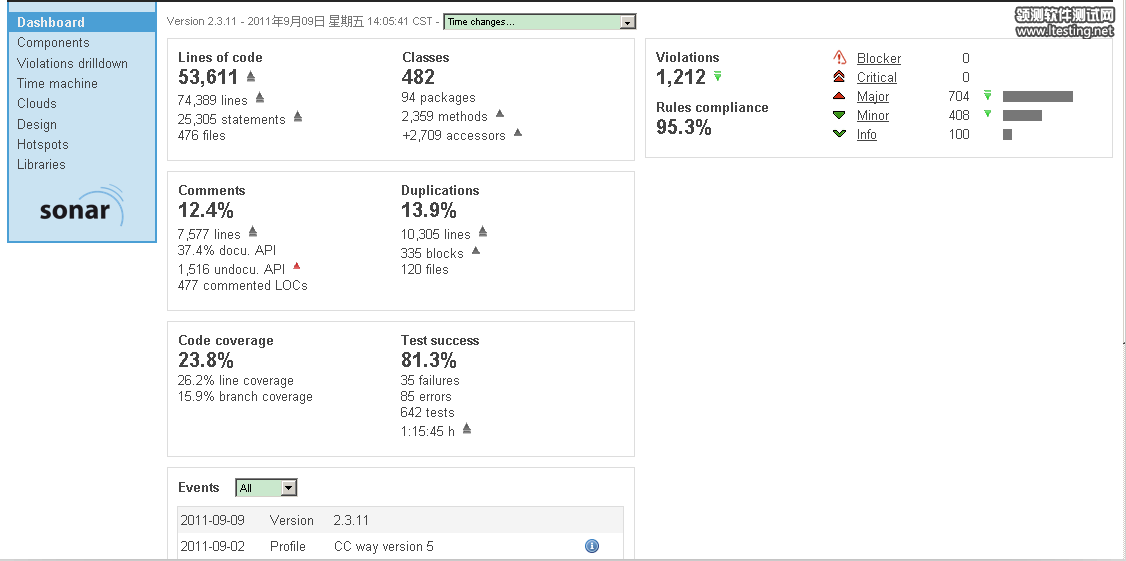Click the blue info icon on Profile event
Screen dimensions: 1126x561
click(592, 546)
